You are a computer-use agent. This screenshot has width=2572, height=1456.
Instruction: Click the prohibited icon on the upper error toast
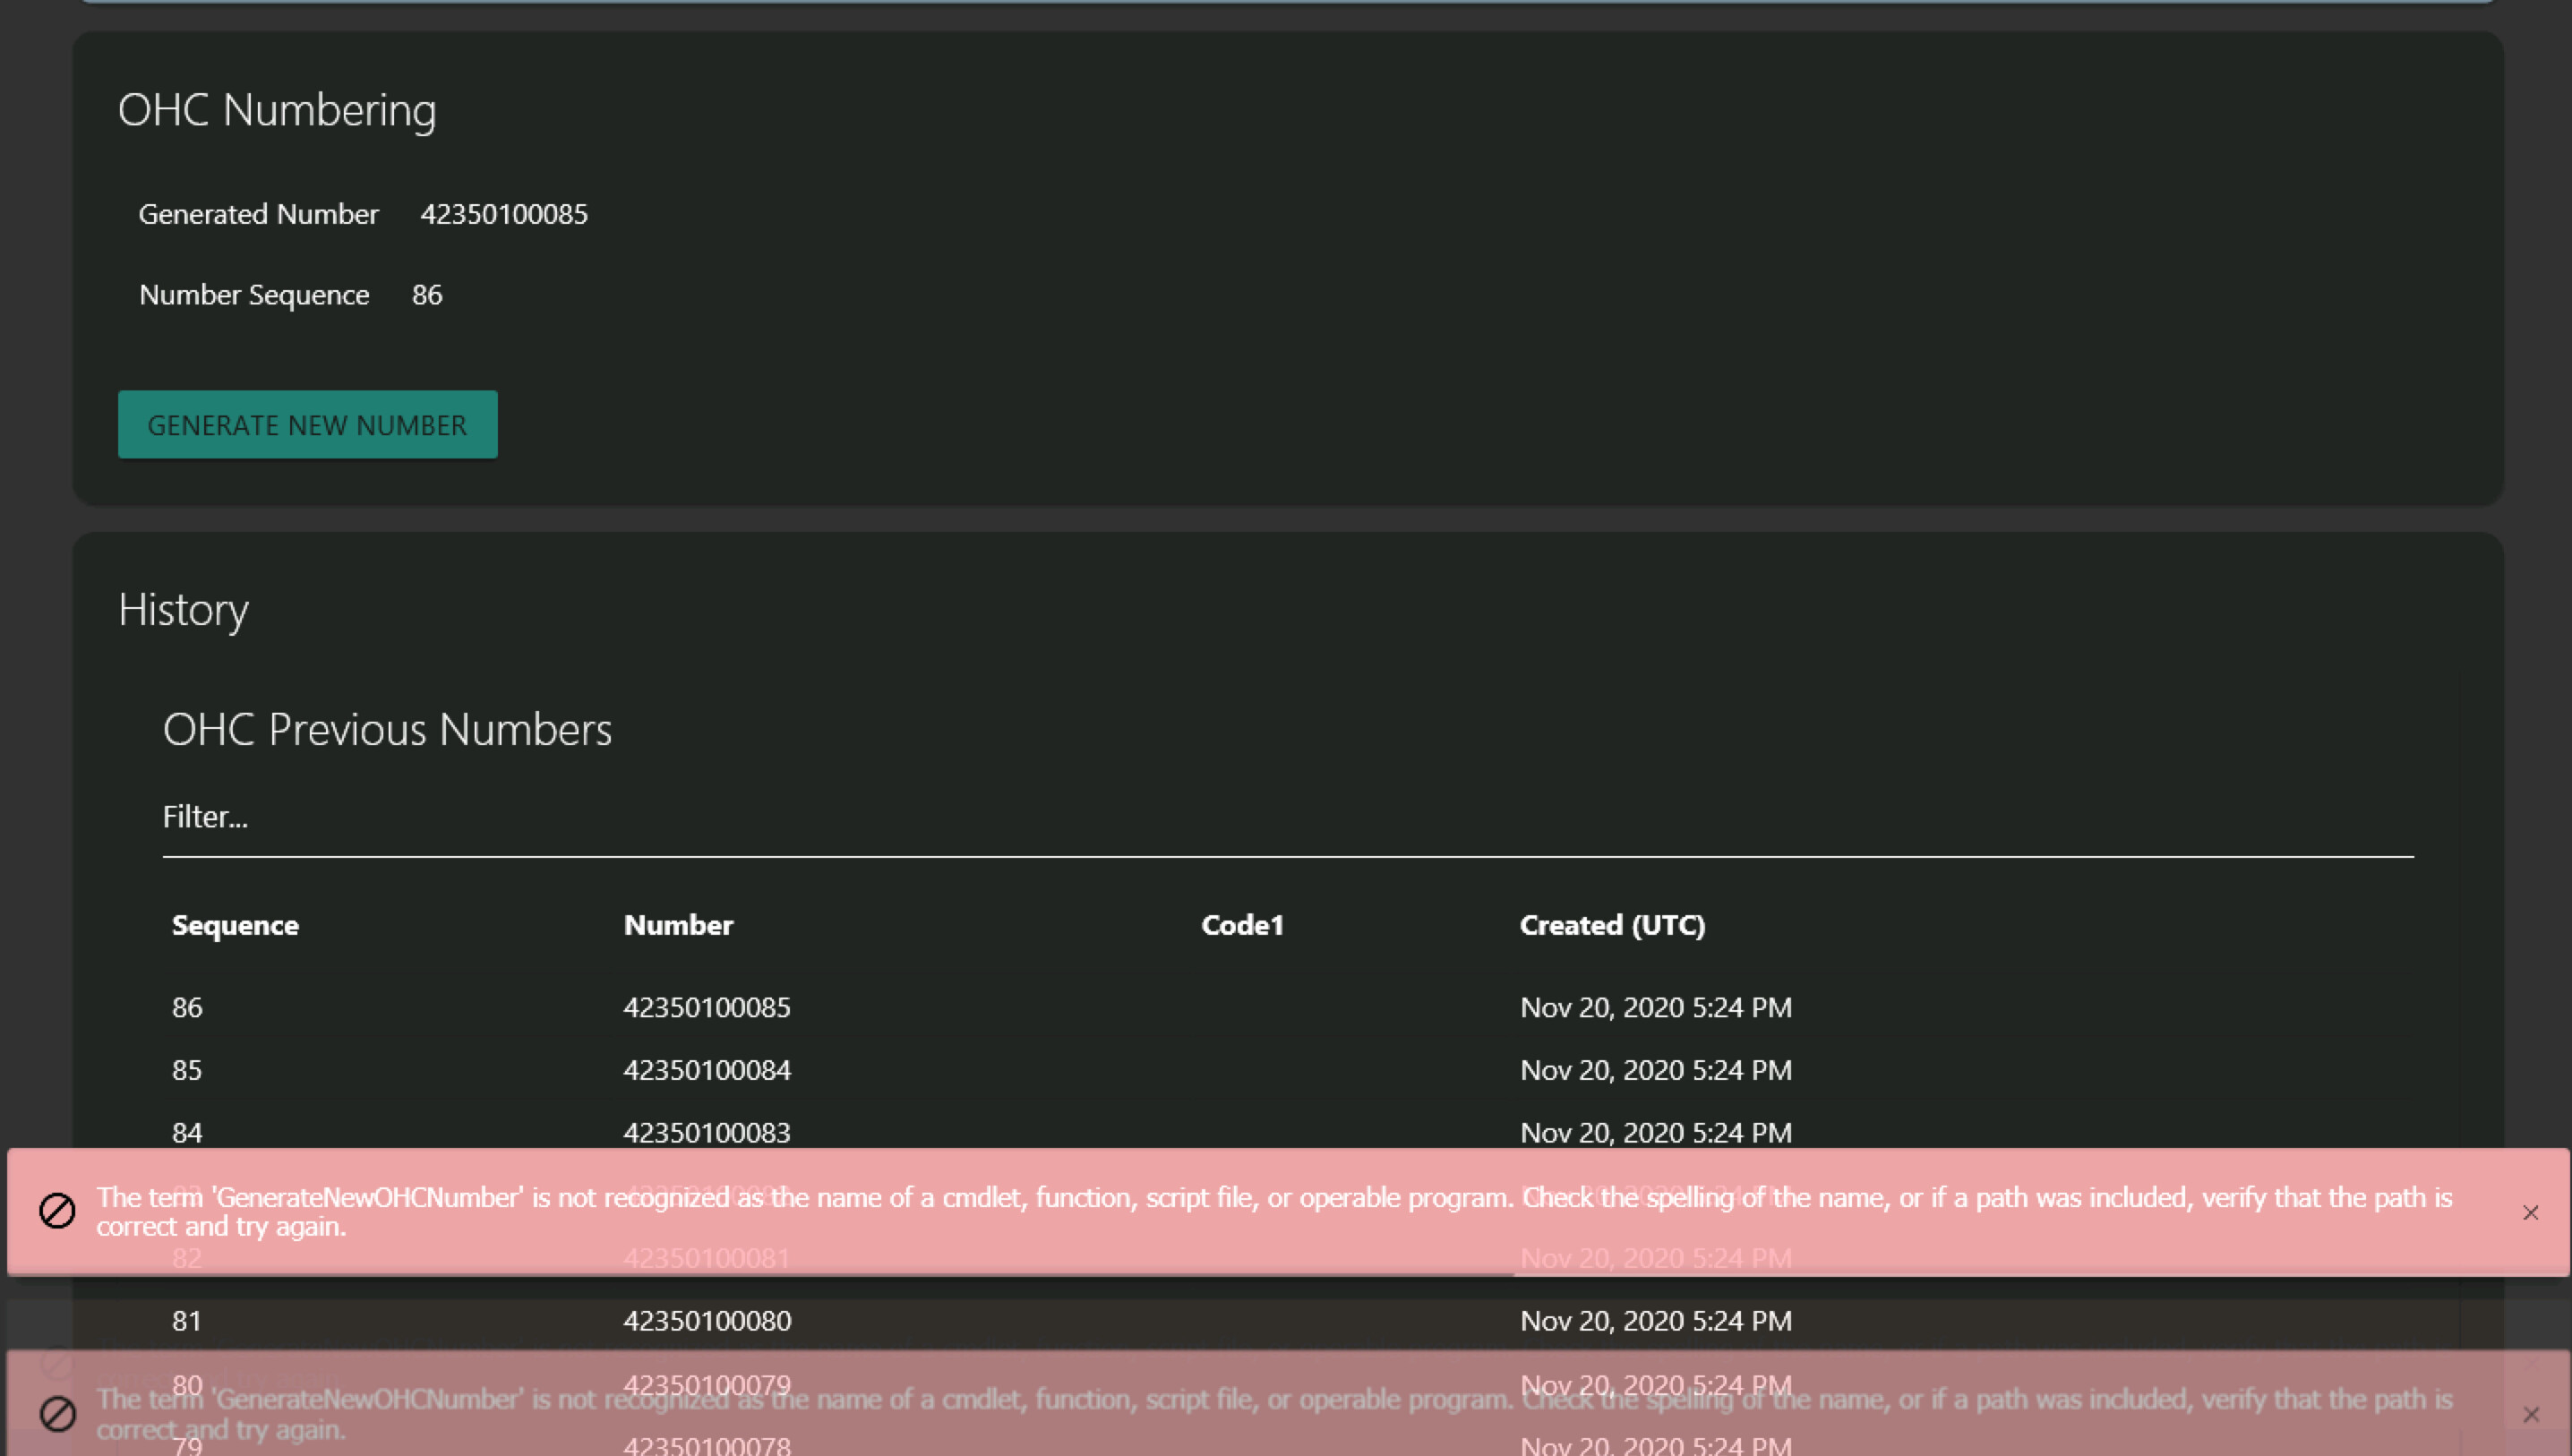click(x=57, y=1210)
